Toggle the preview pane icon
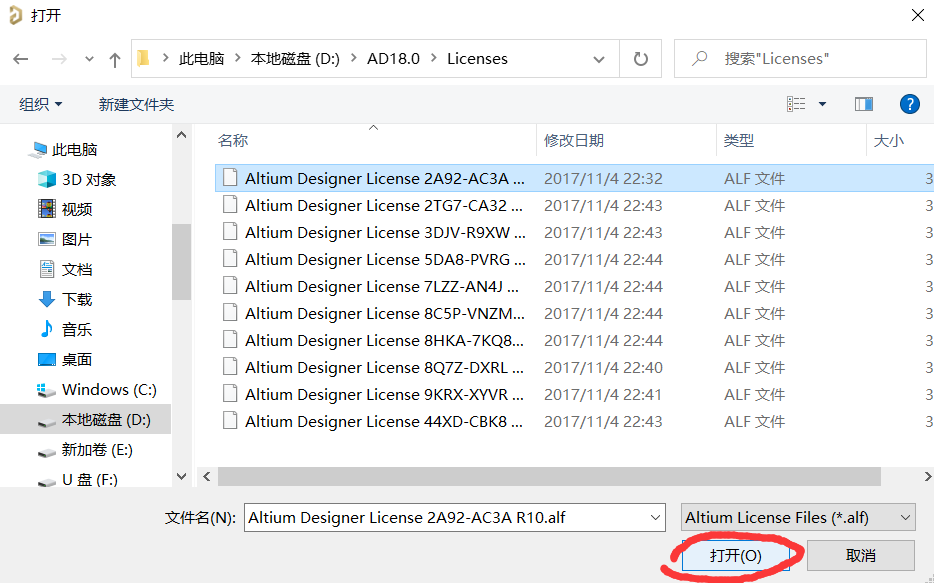The width and height of the screenshot is (934, 583). (x=864, y=104)
